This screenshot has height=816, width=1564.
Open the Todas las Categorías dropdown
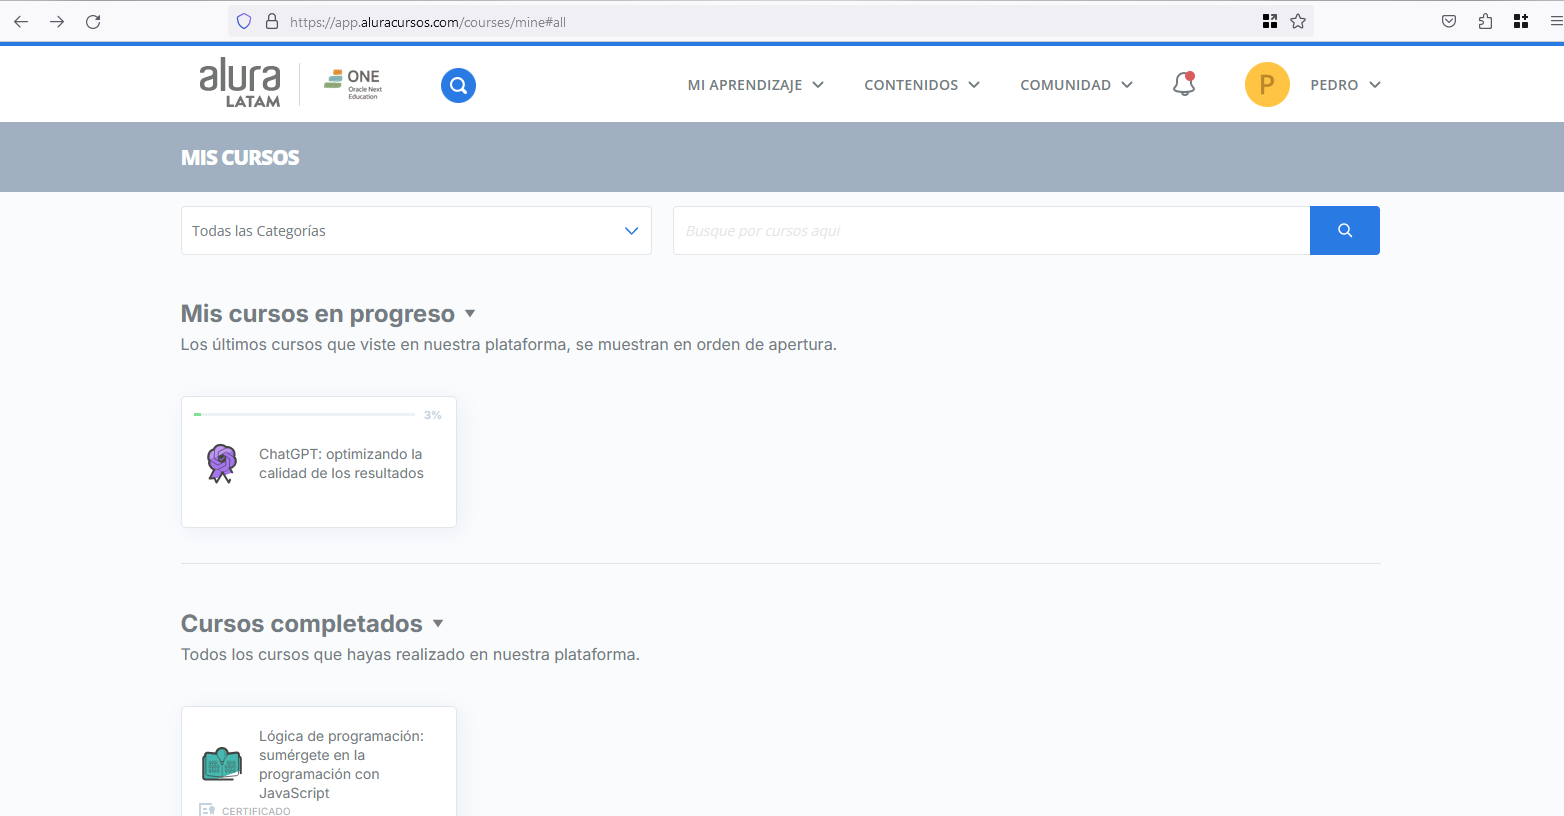pyautogui.click(x=416, y=230)
